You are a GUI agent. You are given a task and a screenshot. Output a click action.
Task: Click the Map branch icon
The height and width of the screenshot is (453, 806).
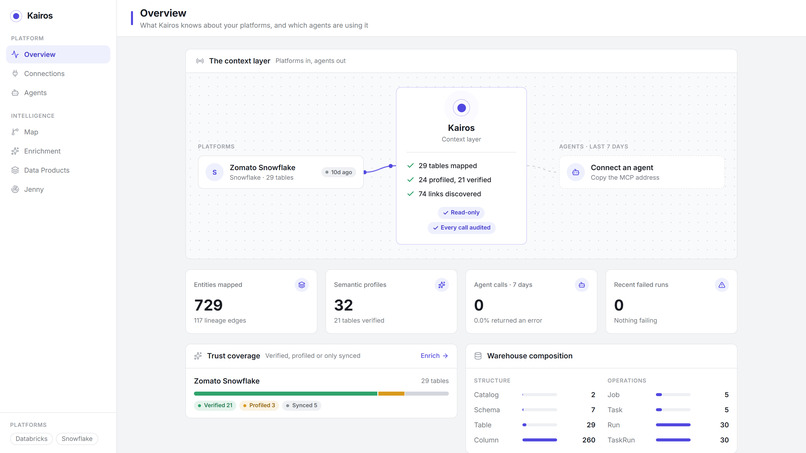pyautogui.click(x=15, y=132)
